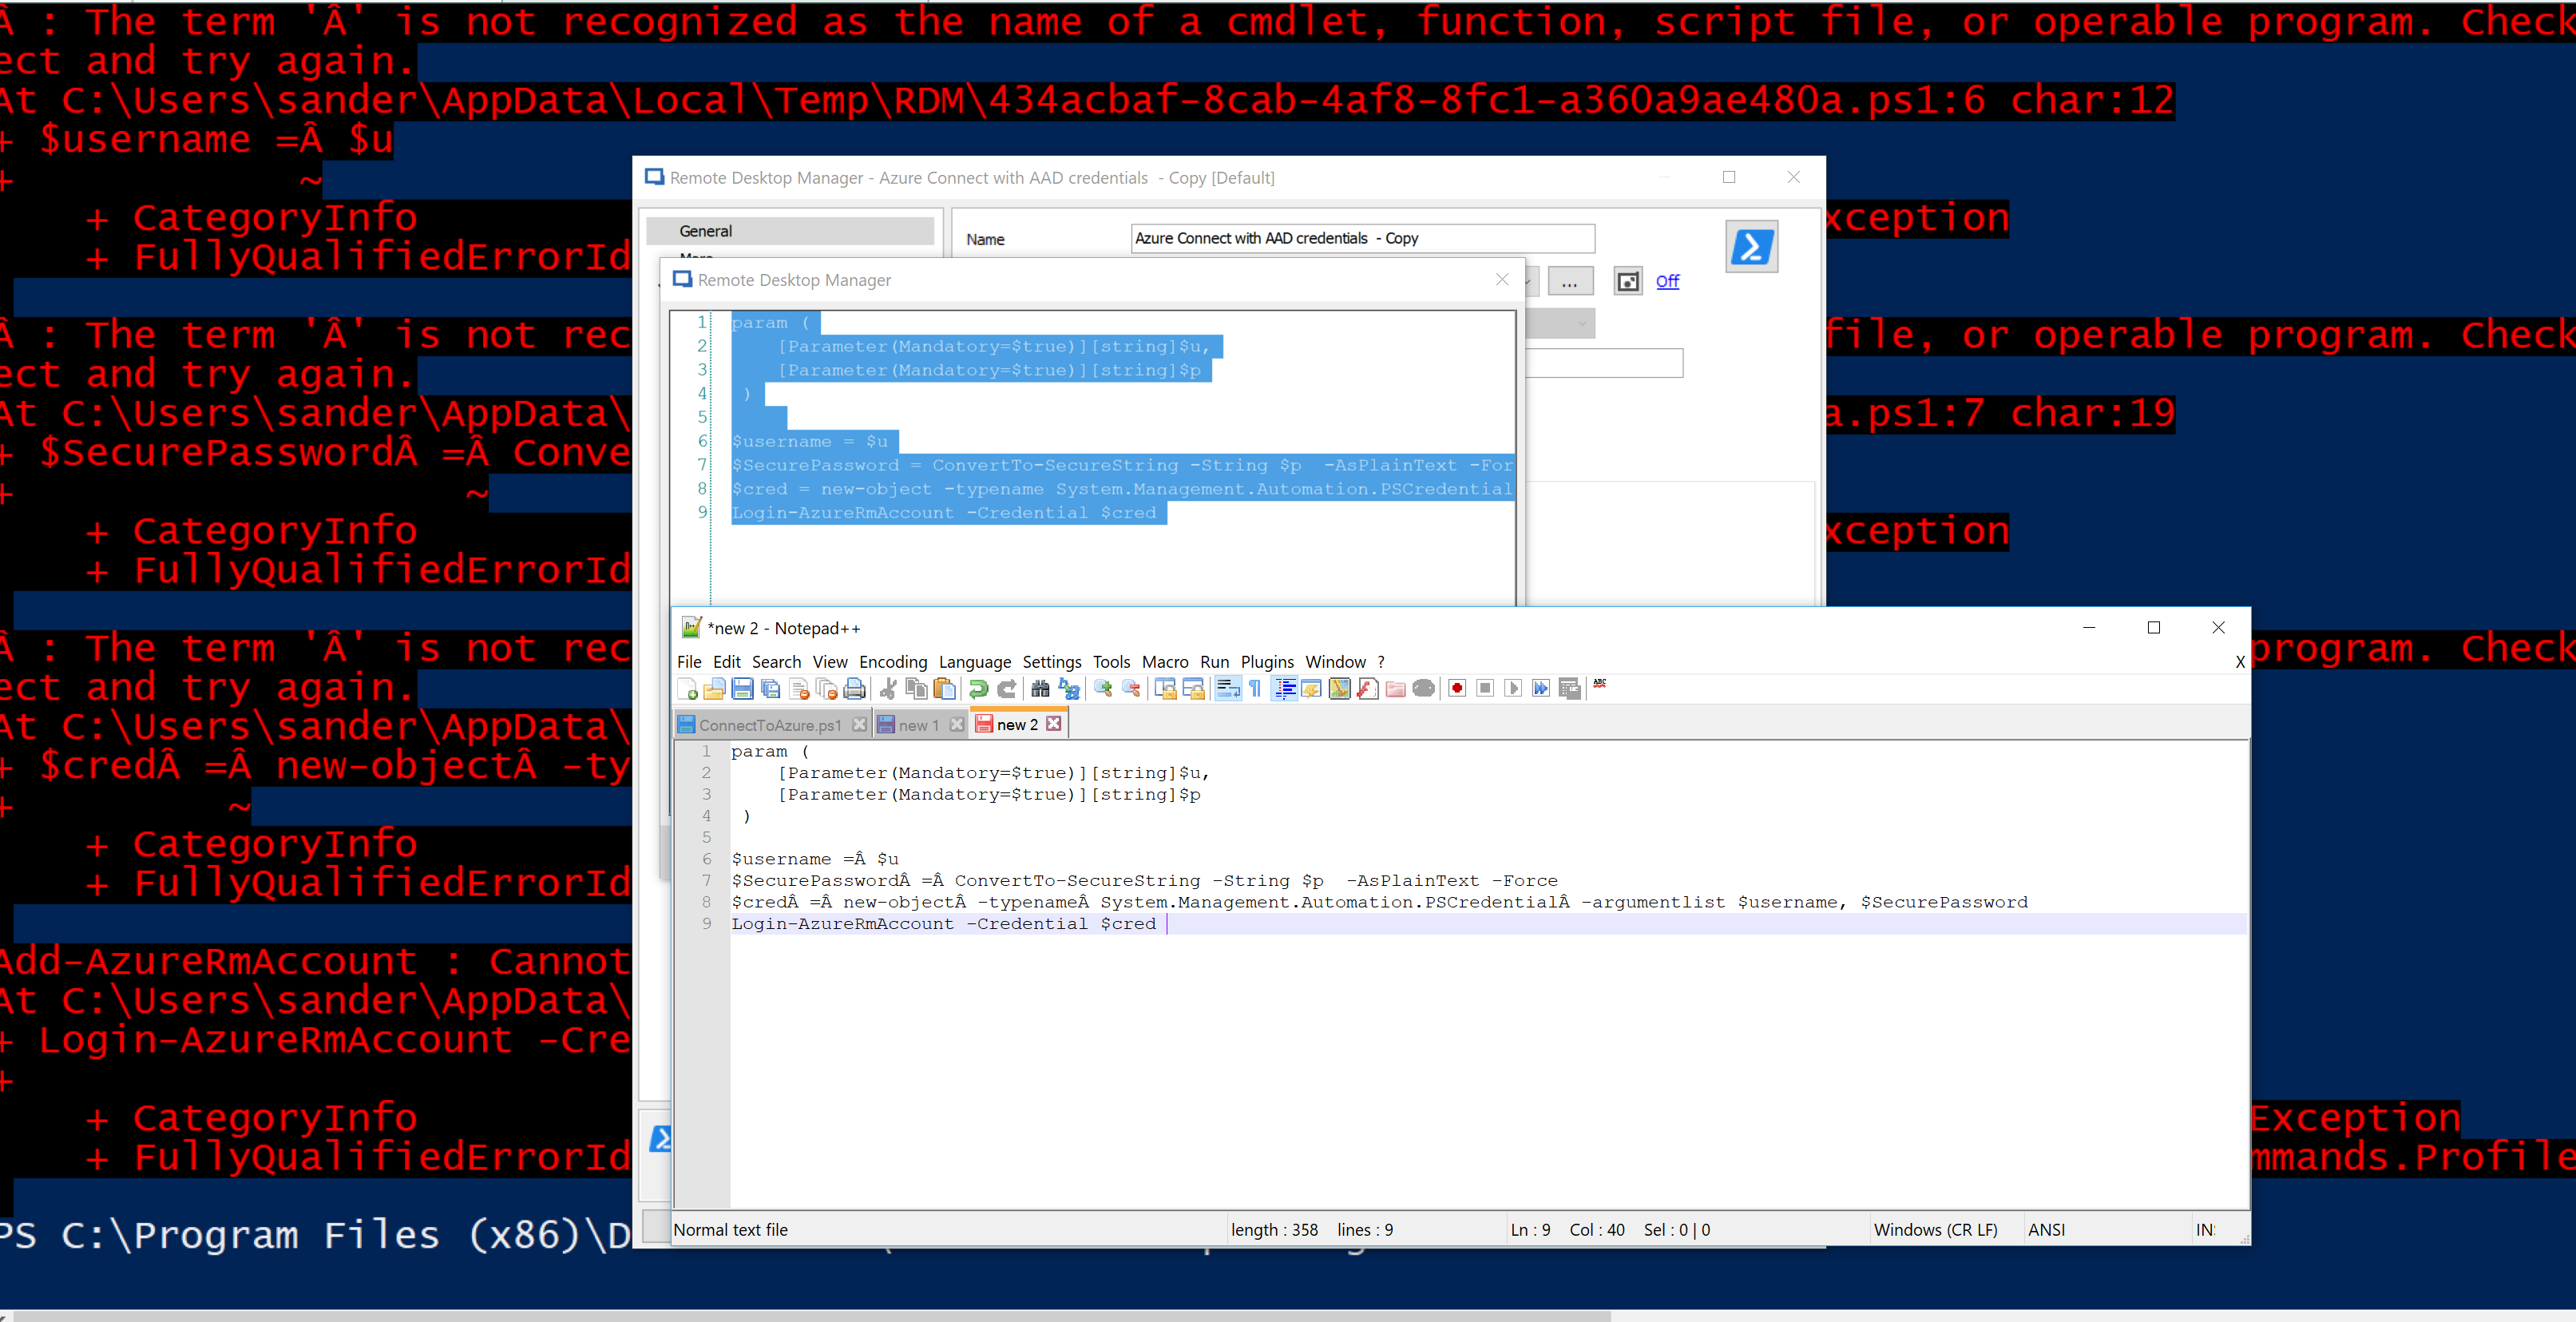The image size is (2576, 1322).
Task: Open the Language menu
Action: tap(975, 662)
